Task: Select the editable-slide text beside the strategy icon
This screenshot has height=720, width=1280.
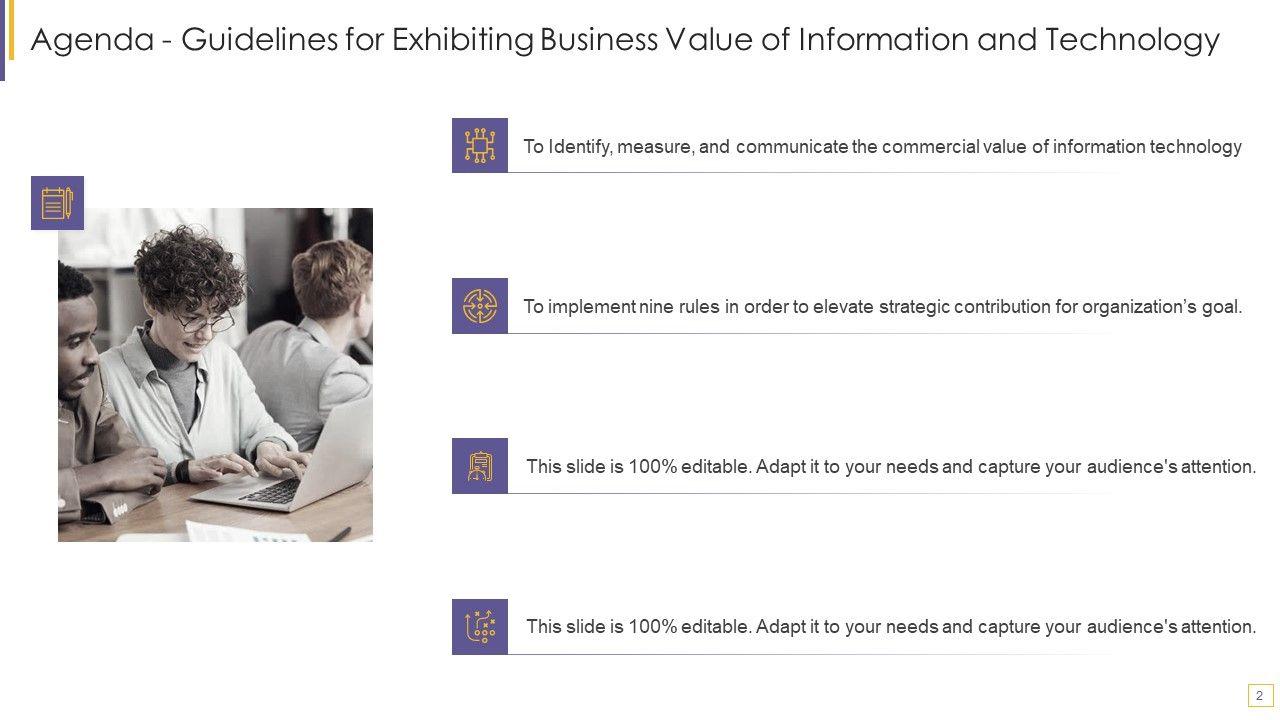Action: coord(890,627)
